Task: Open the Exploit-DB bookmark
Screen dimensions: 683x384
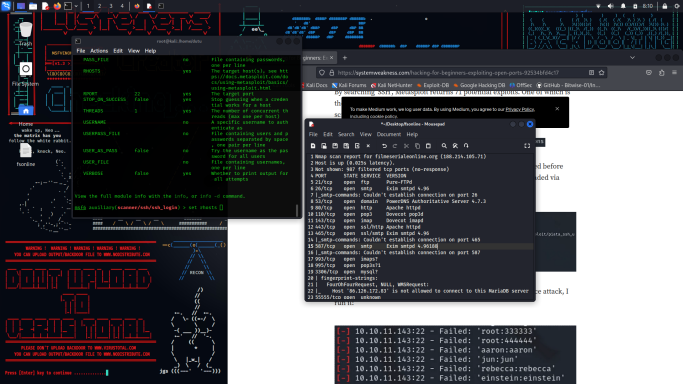Action: click(433, 85)
